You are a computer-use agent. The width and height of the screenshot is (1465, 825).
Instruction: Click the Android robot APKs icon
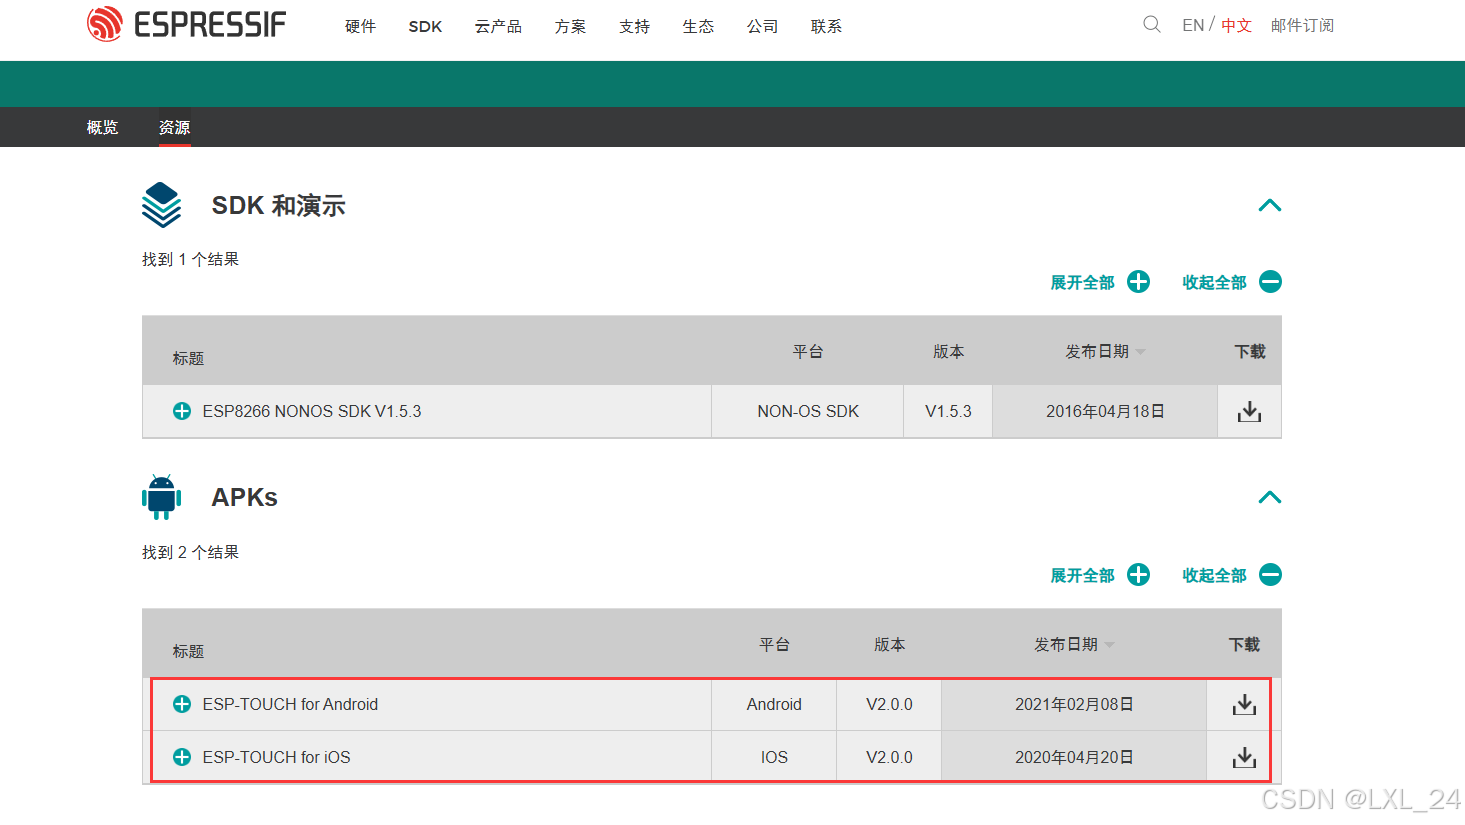click(x=162, y=497)
